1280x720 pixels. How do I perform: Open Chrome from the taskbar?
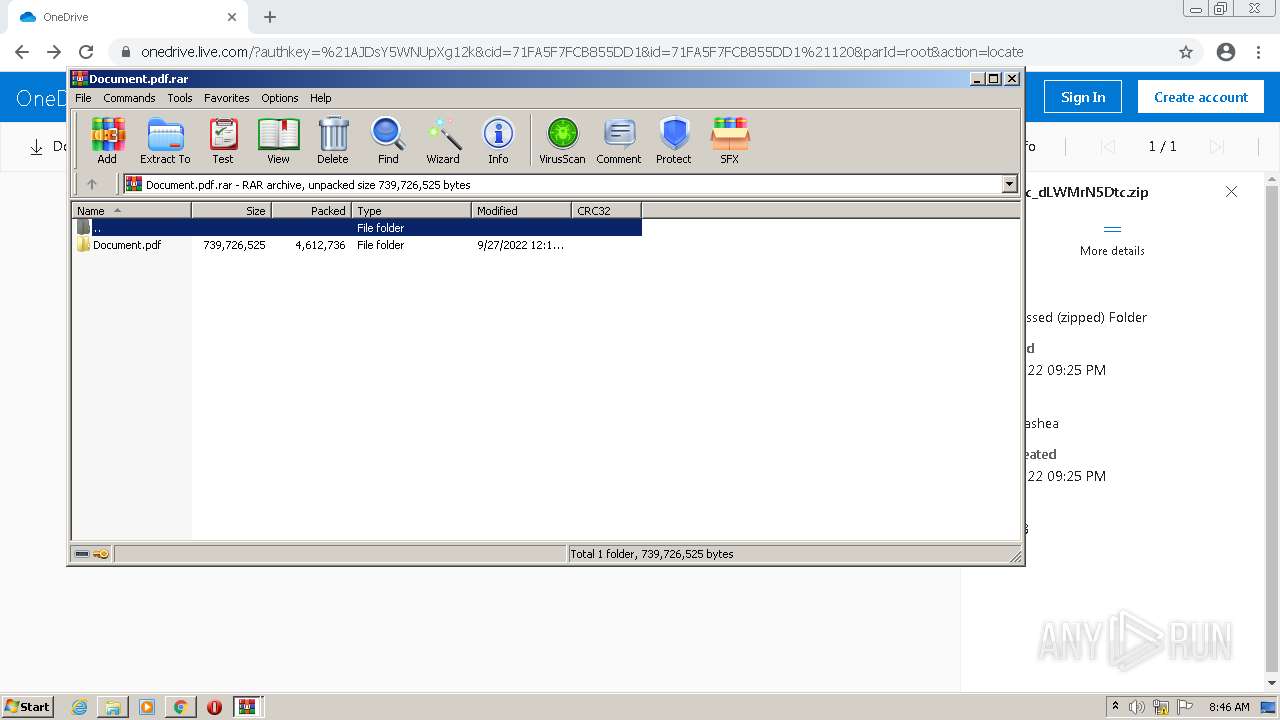point(180,707)
